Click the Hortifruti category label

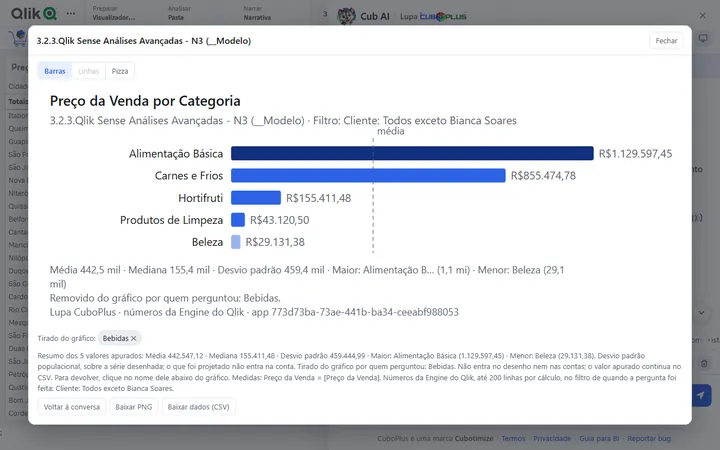pyautogui.click(x=201, y=198)
